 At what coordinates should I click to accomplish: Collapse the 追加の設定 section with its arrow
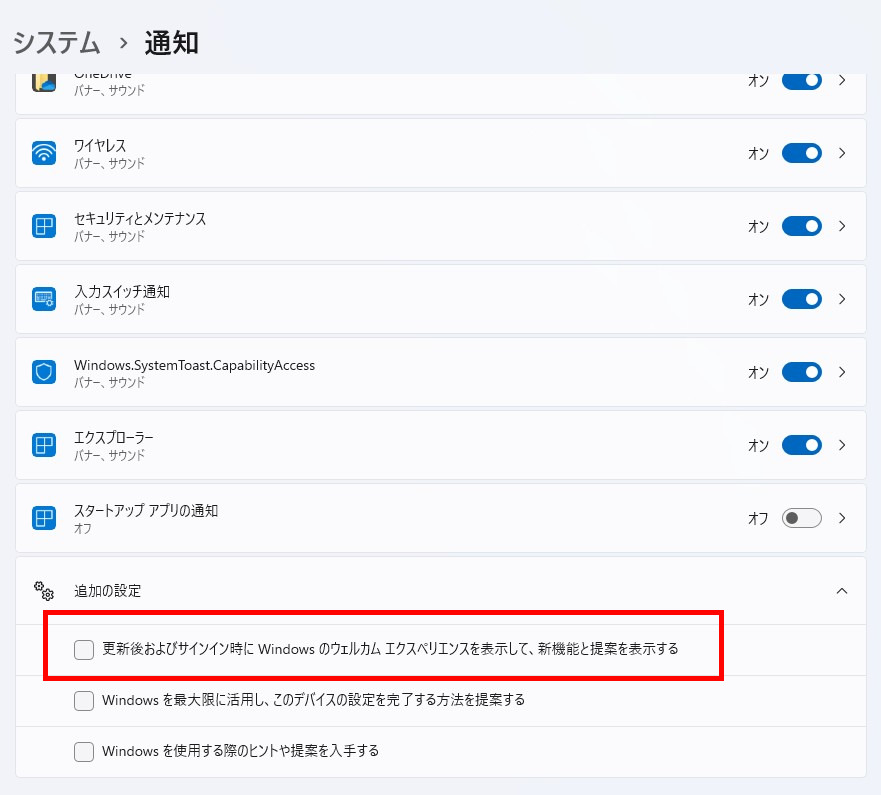coord(842,590)
